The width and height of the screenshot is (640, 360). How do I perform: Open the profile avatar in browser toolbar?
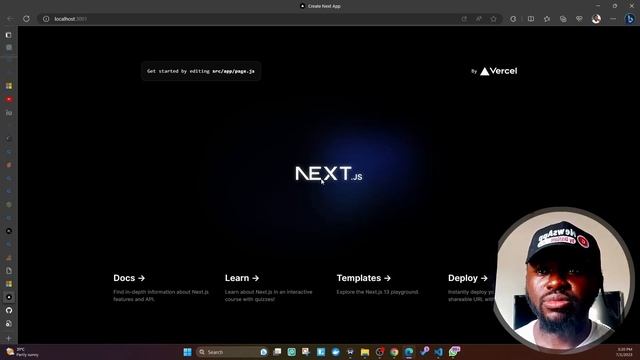pyautogui.click(x=596, y=19)
